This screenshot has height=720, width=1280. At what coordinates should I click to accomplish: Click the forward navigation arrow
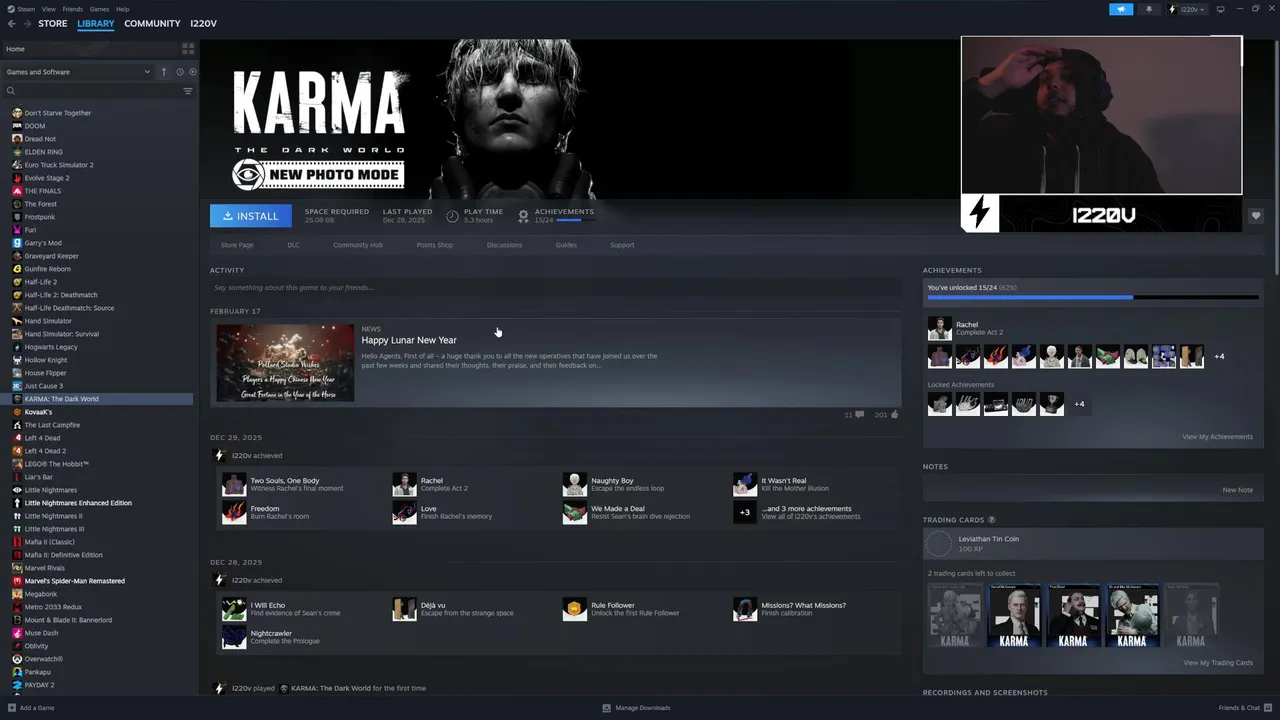(x=26, y=23)
